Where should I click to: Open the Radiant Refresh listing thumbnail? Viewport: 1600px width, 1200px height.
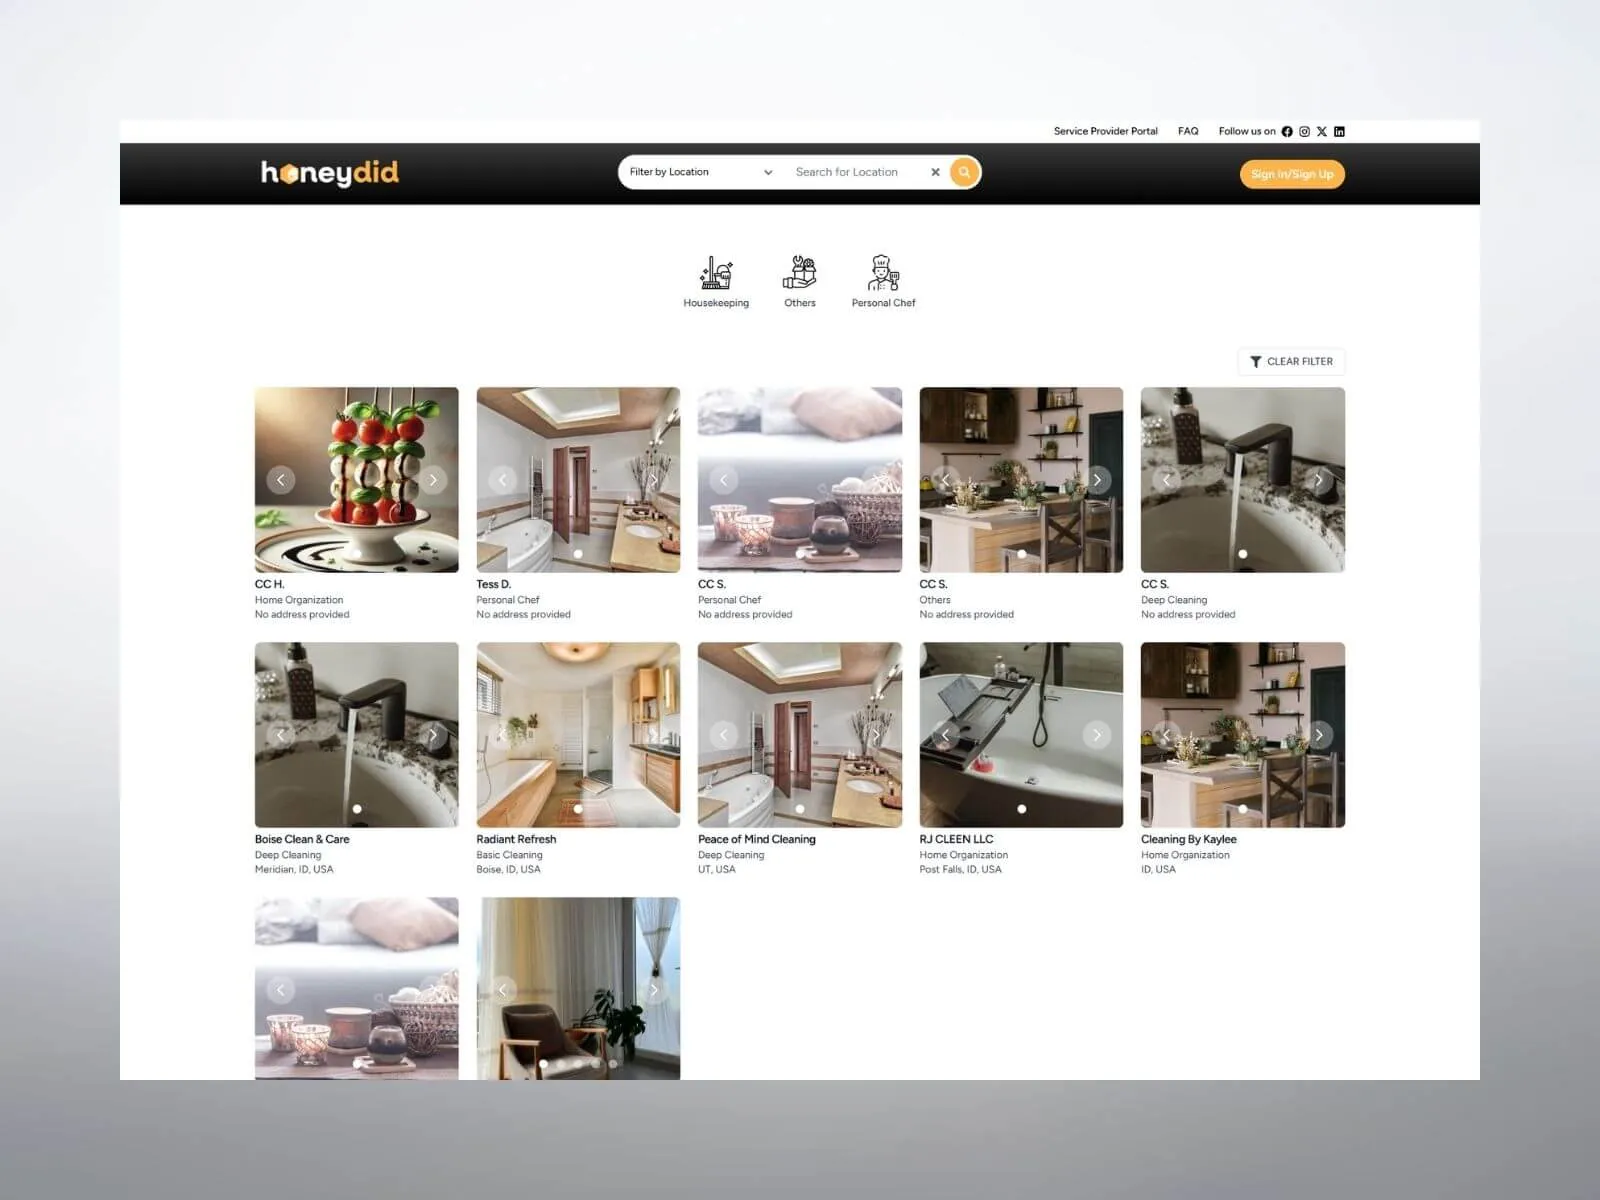[x=578, y=735]
